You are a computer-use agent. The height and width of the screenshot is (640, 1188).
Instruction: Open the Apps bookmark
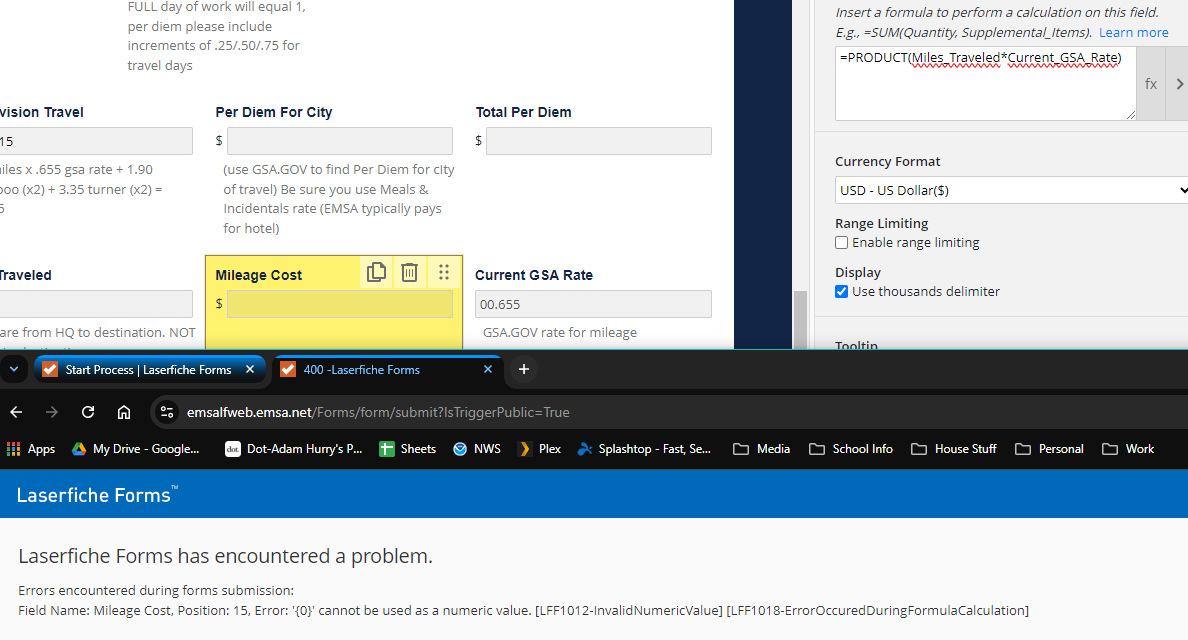click(31, 449)
